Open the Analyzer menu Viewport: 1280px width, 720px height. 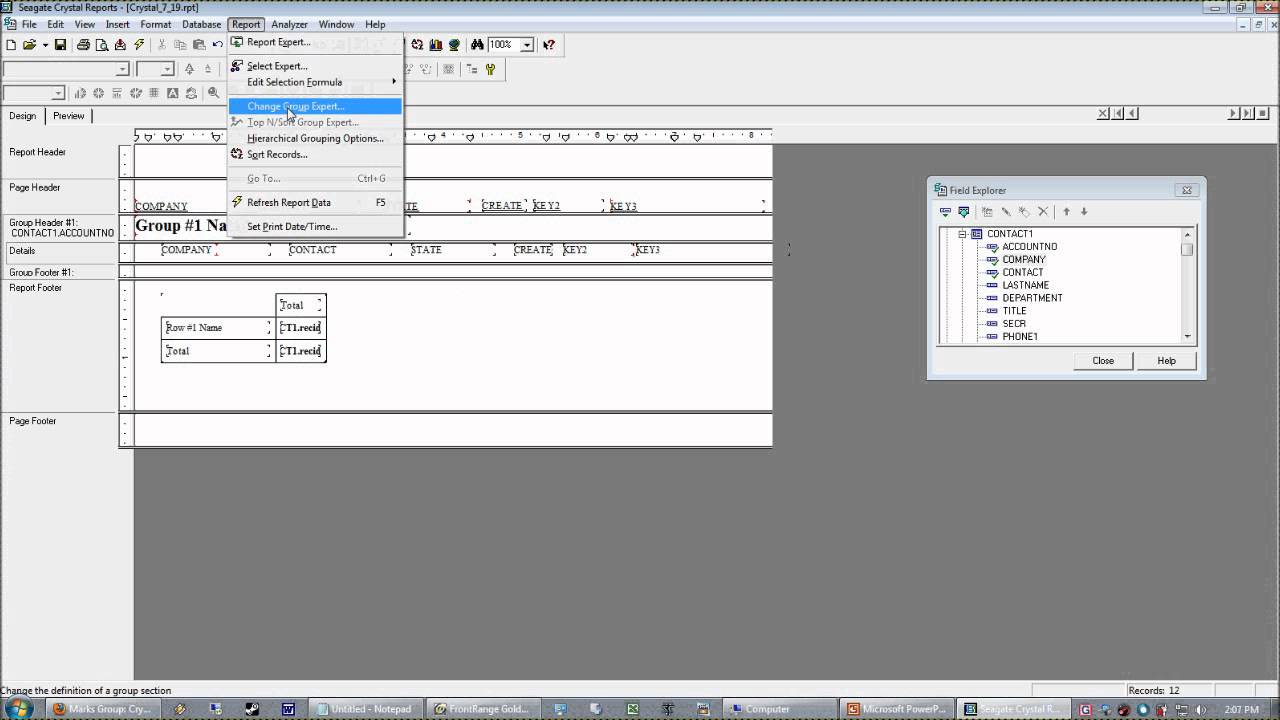[290, 24]
